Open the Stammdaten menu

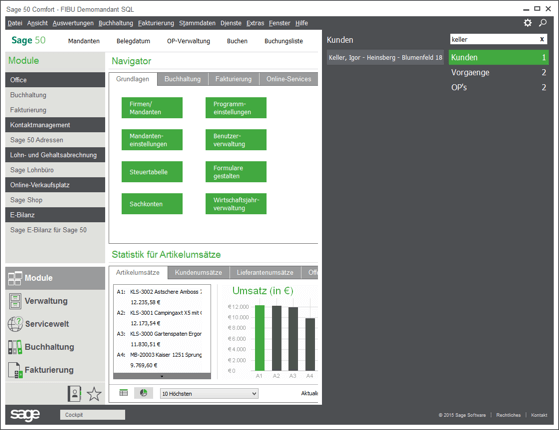click(197, 23)
